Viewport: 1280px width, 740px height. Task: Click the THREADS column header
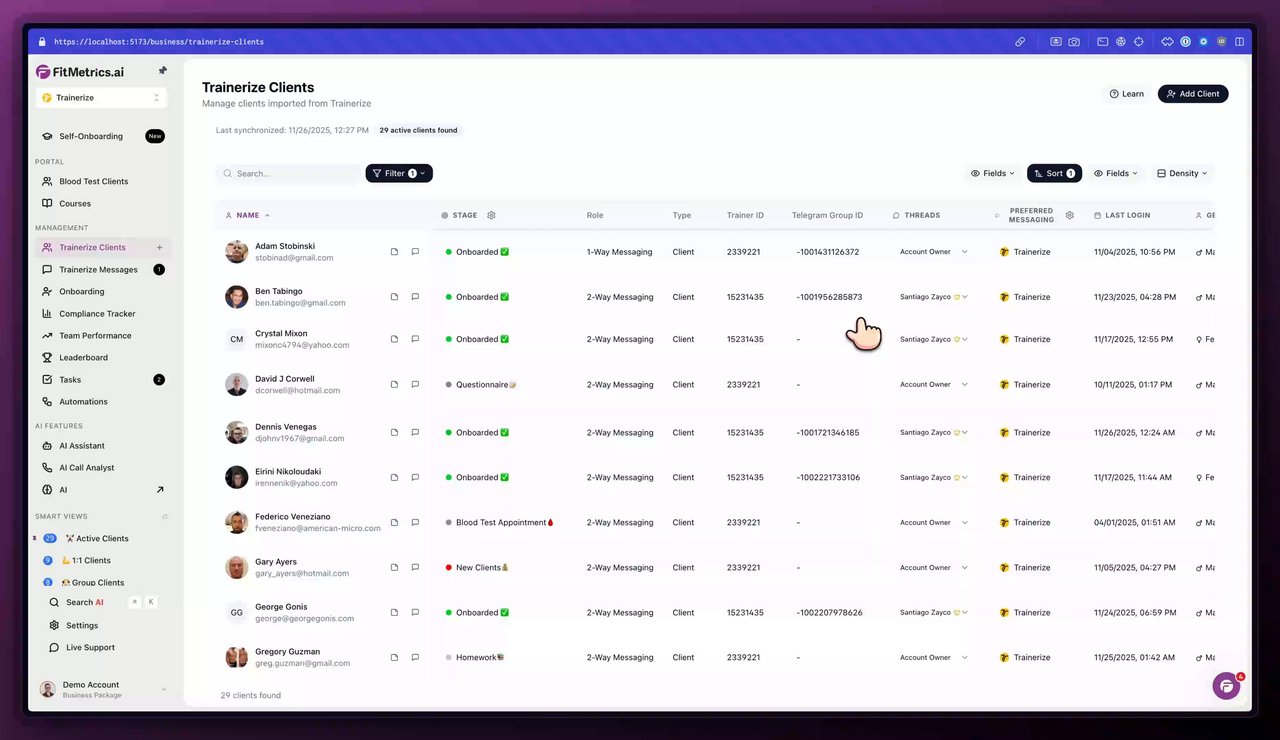coord(917,215)
